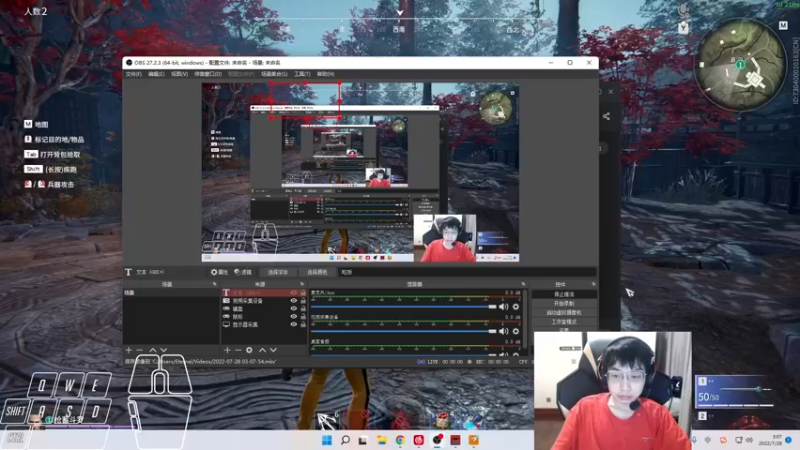
Task: Open source 属性 (properties) gear button
Action: [219, 272]
